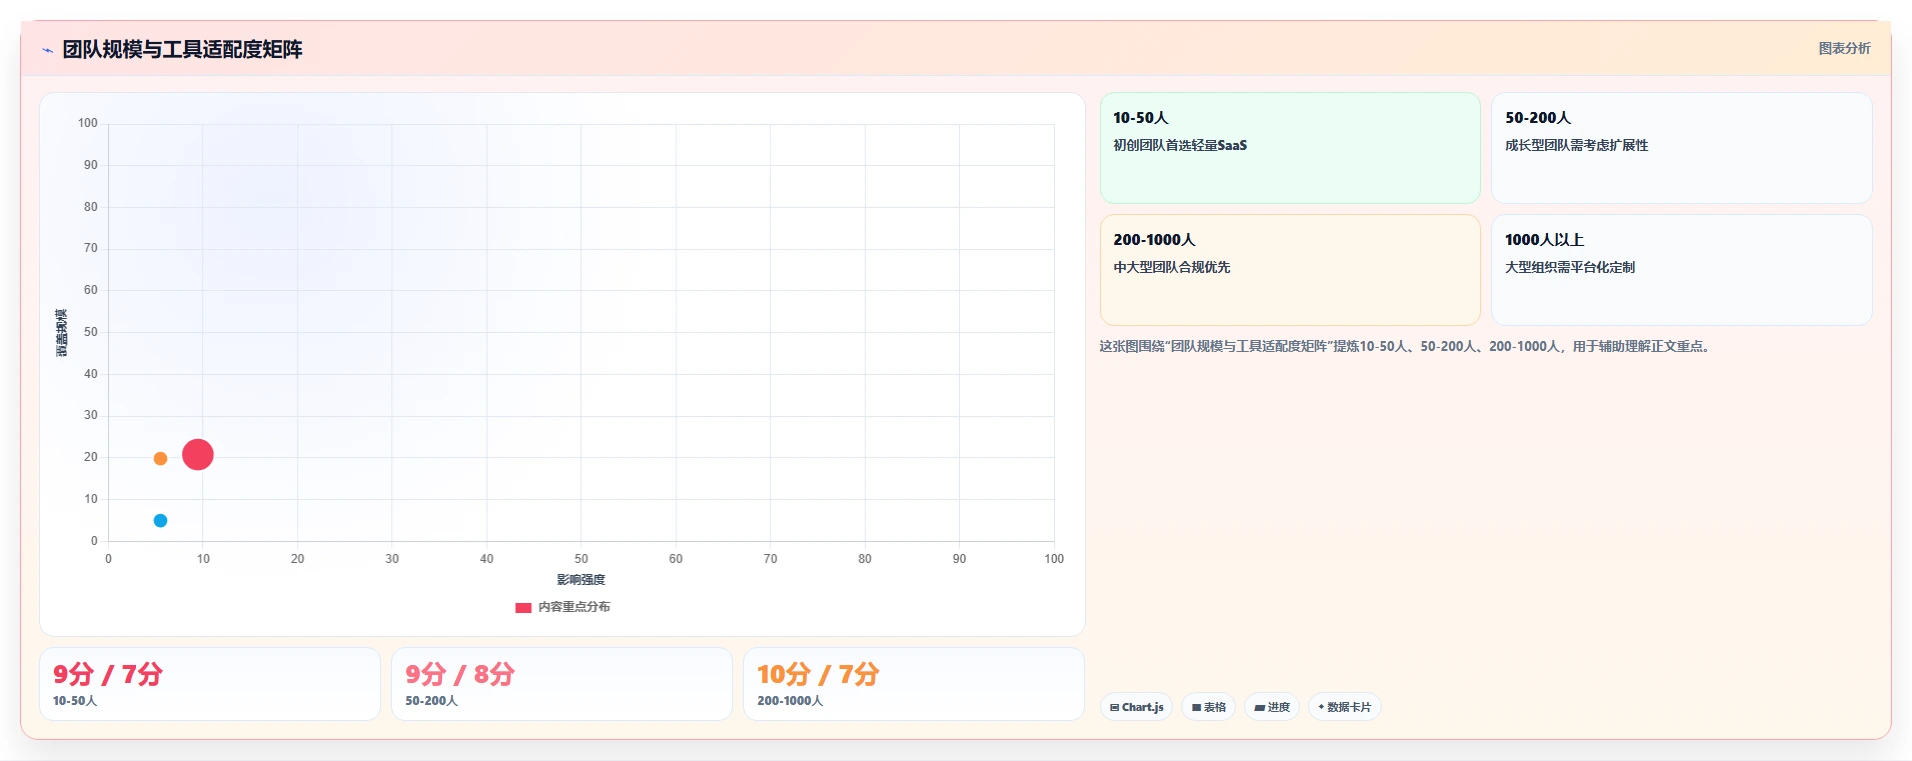Open the 1000人以上 card

click(1681, 270)
